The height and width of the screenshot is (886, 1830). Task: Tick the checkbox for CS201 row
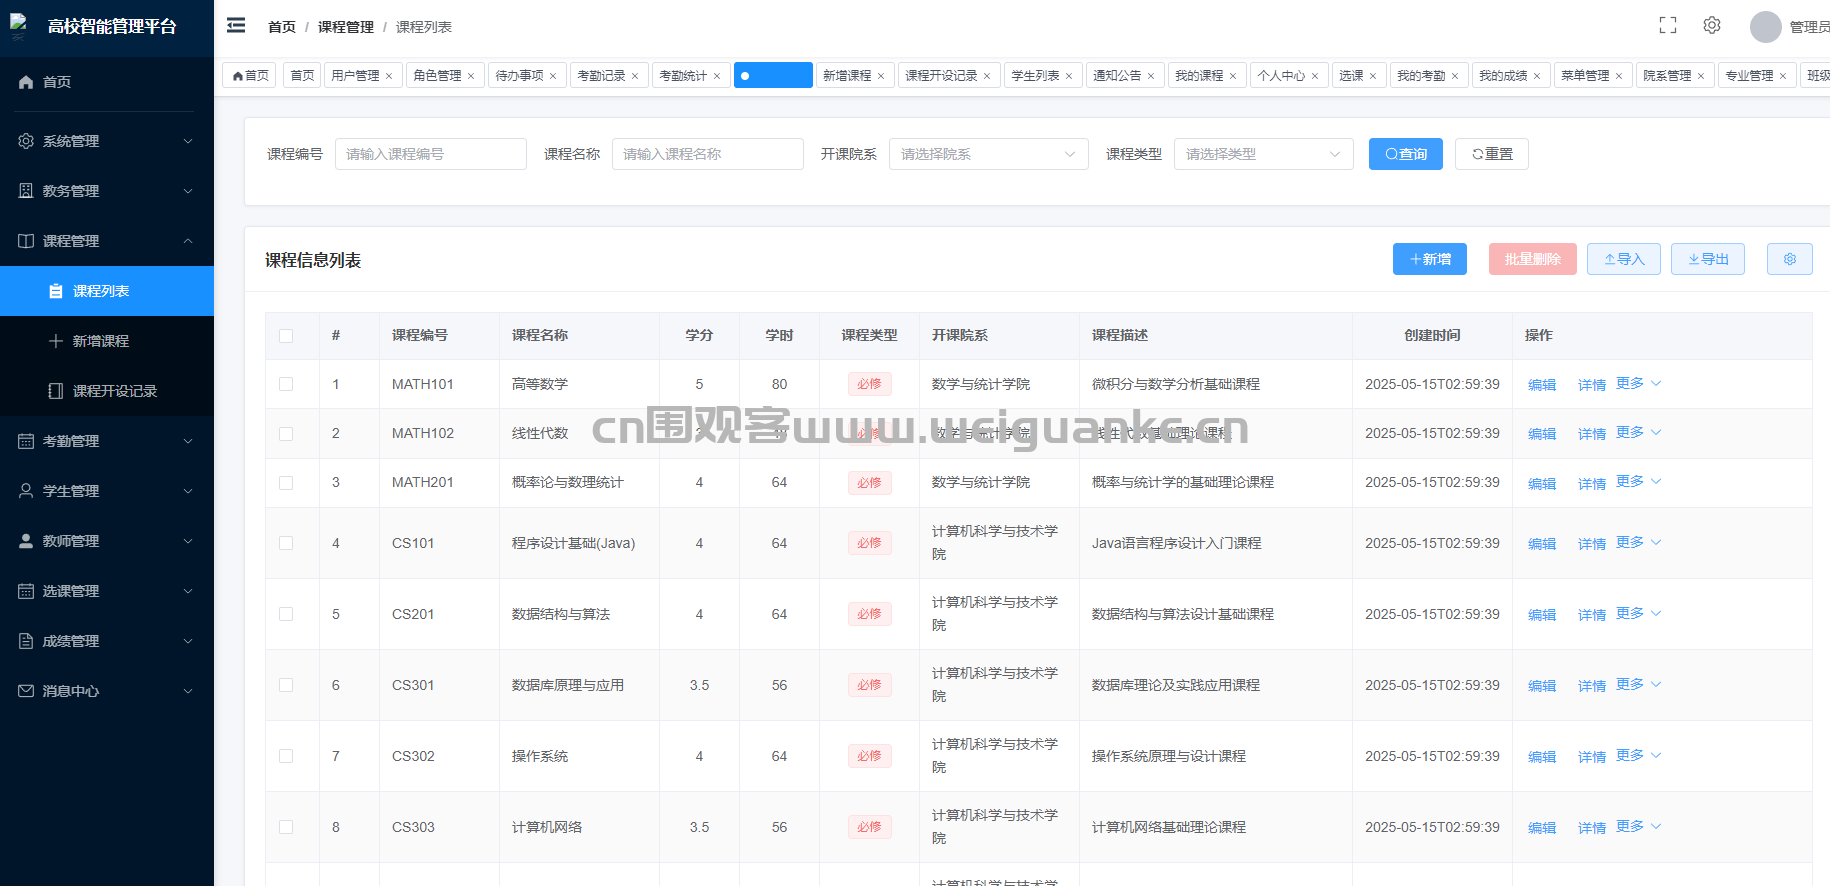click(286, 614)
